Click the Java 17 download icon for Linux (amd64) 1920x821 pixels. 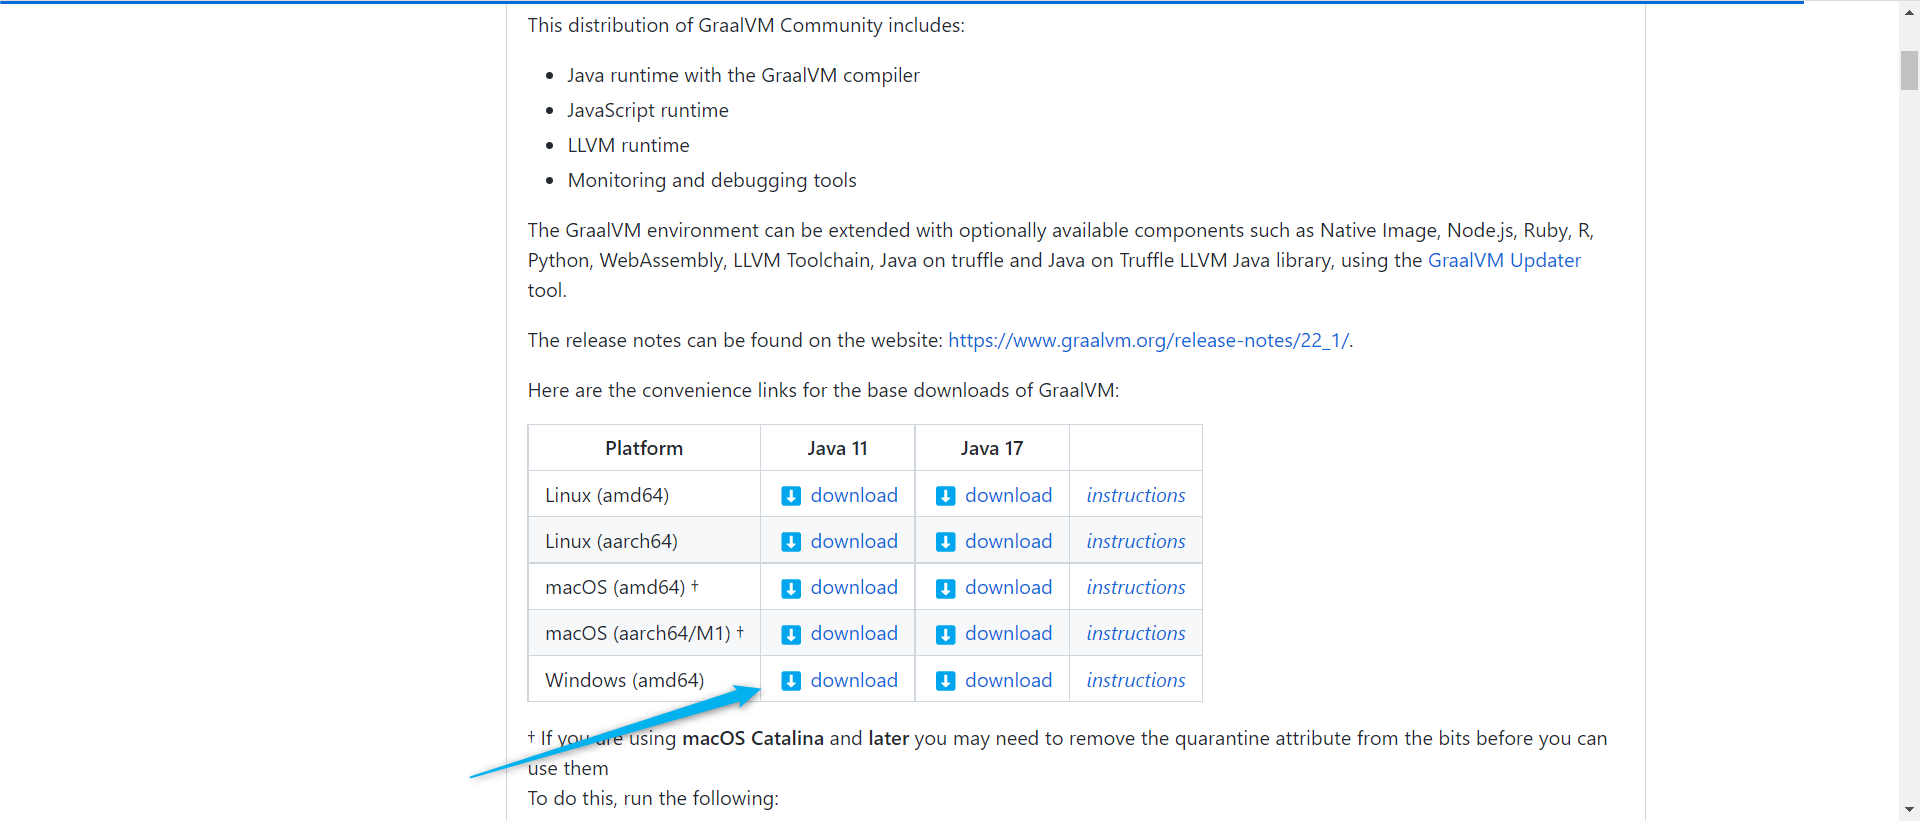(945, 496)
